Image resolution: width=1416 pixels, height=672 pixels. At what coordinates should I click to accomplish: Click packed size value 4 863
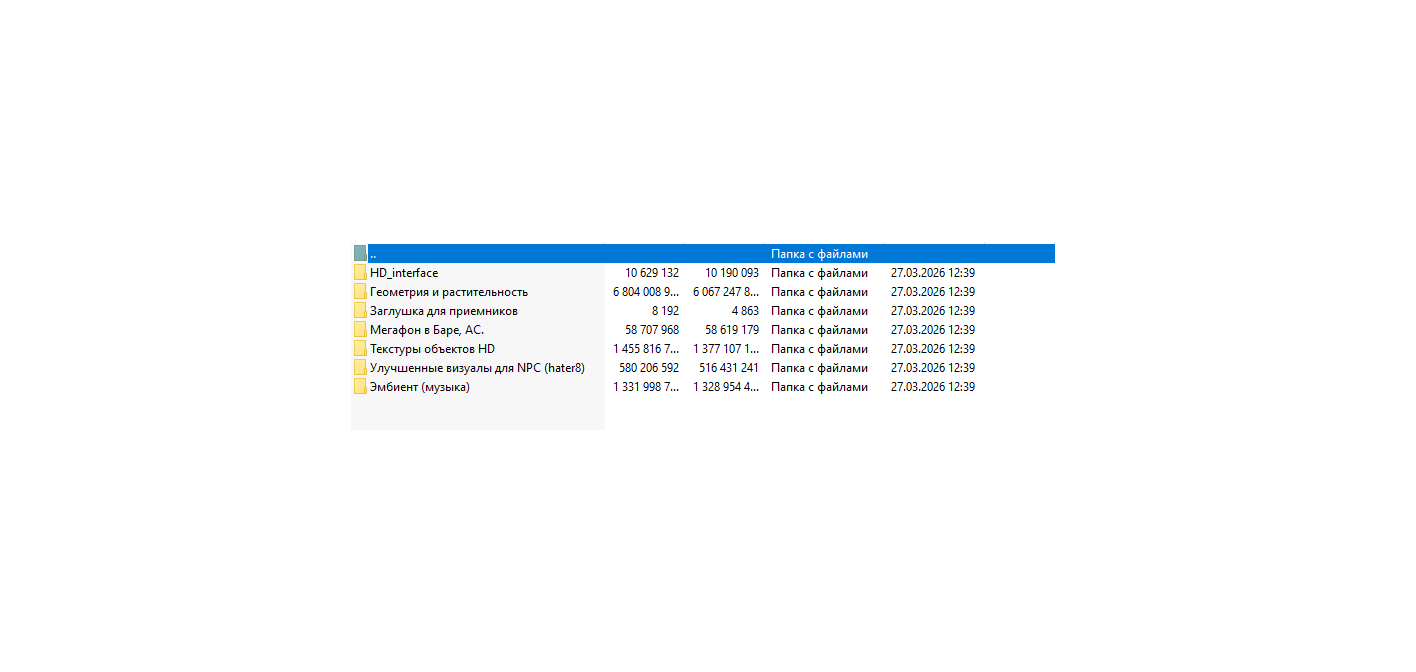(x=745, y=311)
